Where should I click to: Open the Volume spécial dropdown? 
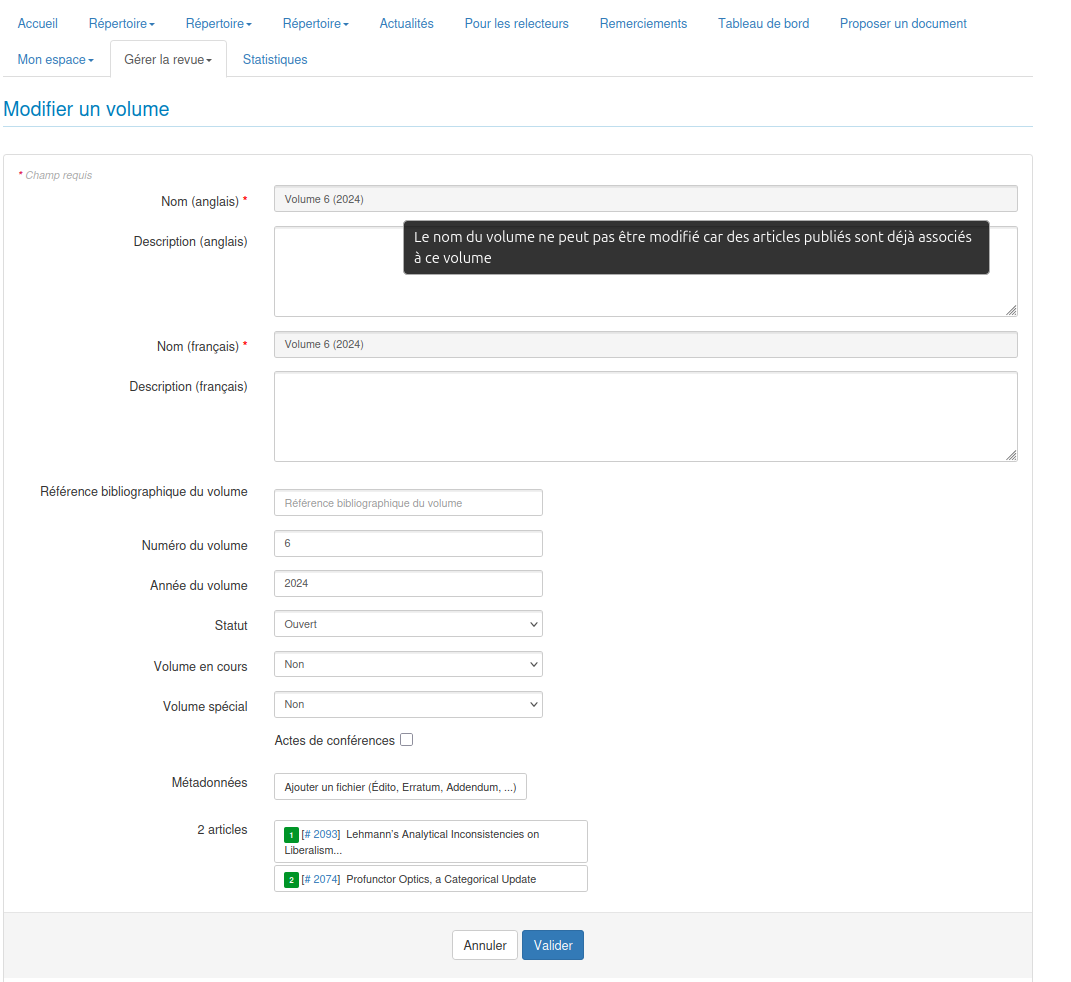[x=408, y=704]
